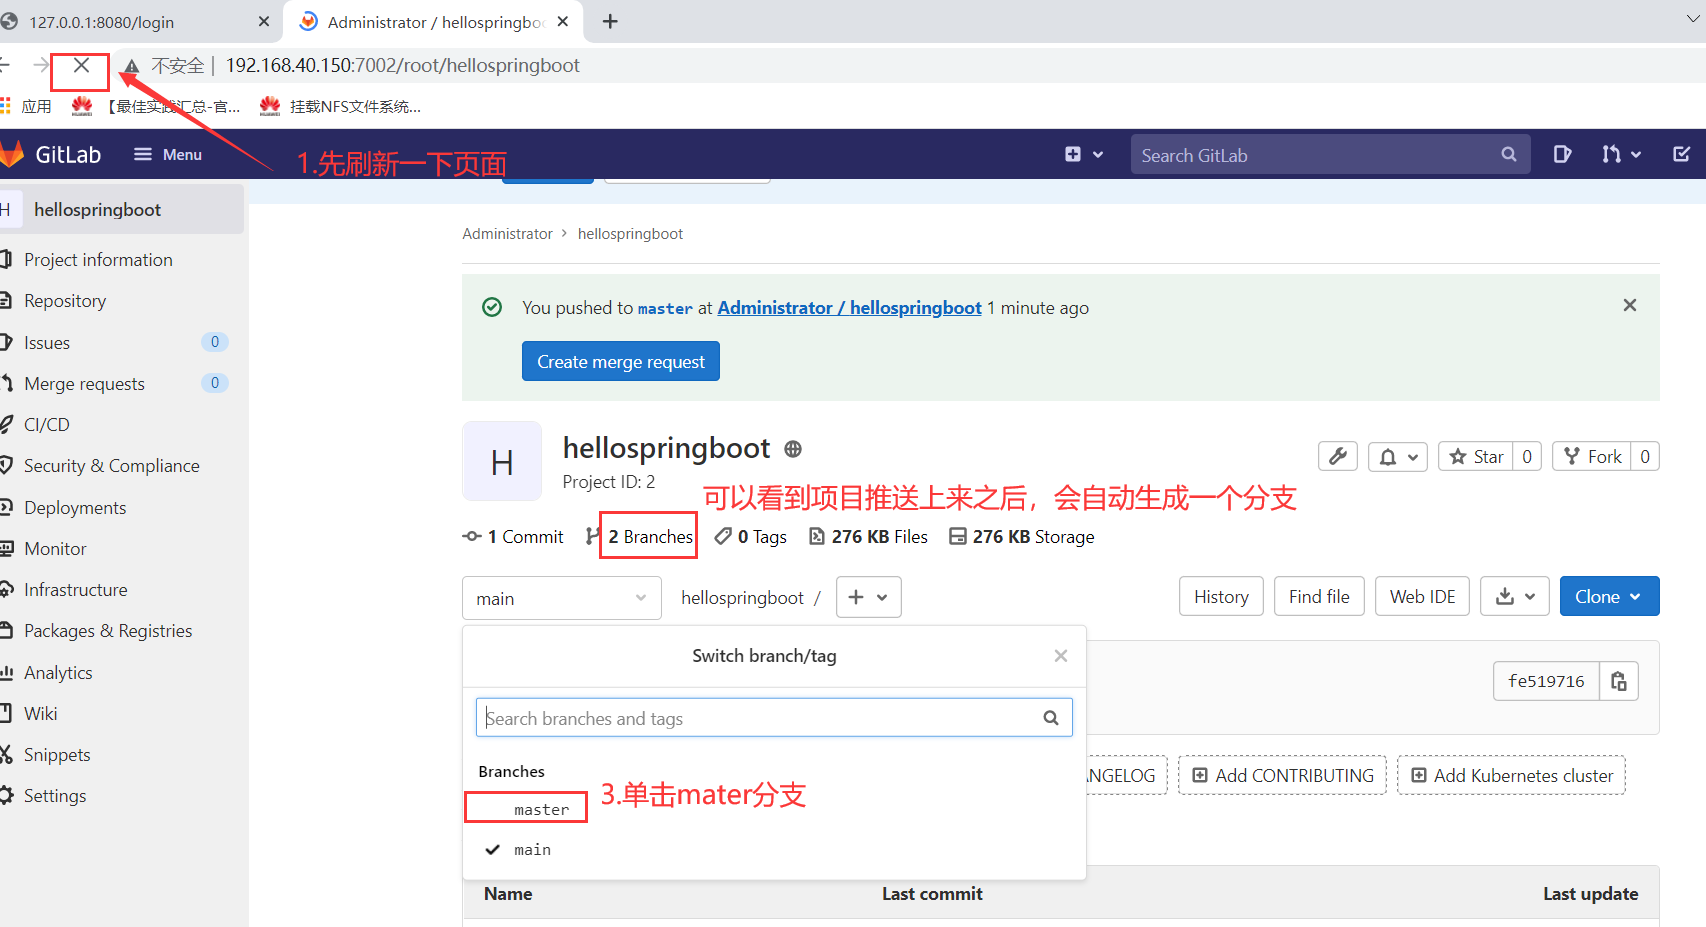Click the Find file button

tap(1319, 596)
